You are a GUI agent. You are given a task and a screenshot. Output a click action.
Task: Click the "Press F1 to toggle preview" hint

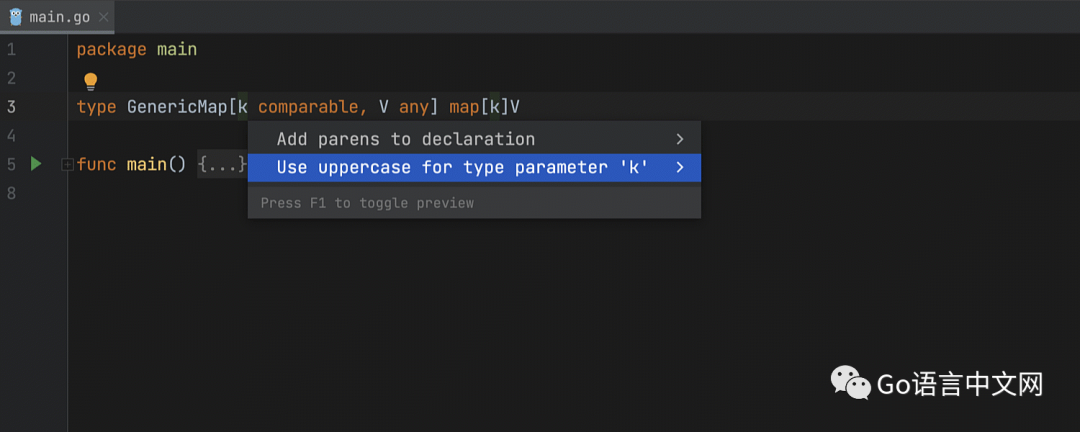coord(367,203)
